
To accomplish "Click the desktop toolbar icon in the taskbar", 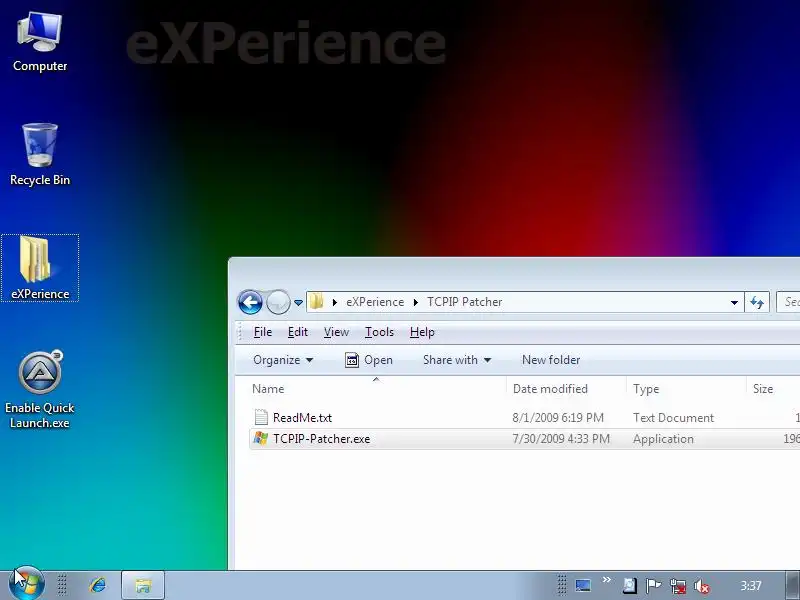I will (583, 585).
